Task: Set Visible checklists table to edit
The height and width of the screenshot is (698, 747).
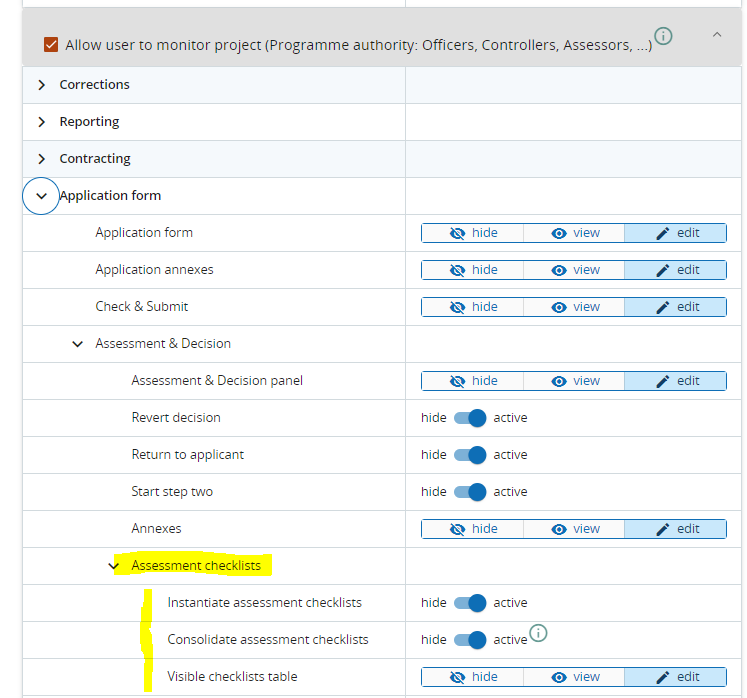Action: pyautogui.click(x=675, y=677)
